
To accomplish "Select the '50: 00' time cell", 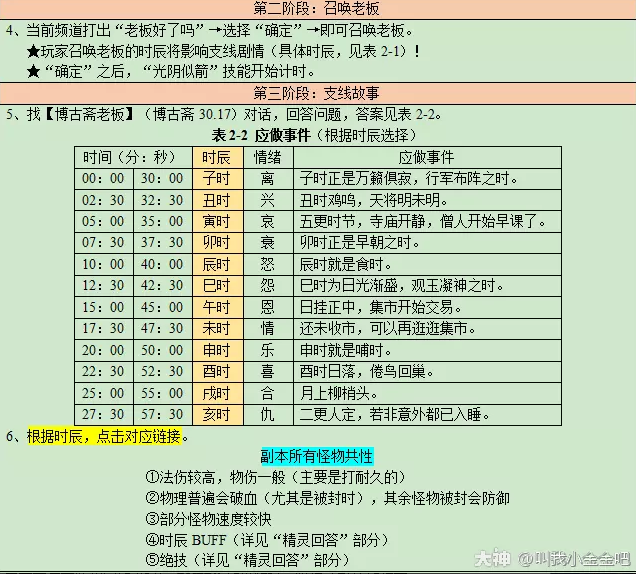I will point(162,350).
